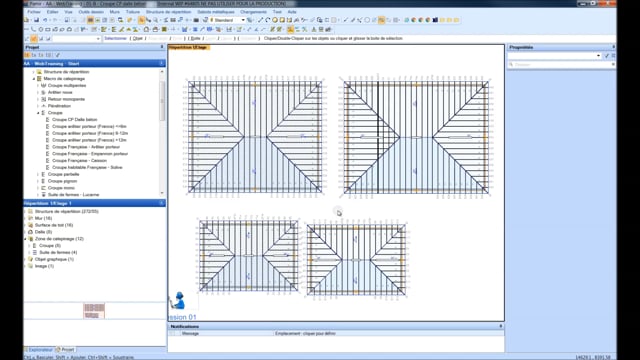Click the icon beside Pénétration
The image size is (640, 360).
[x=44, y=106]
